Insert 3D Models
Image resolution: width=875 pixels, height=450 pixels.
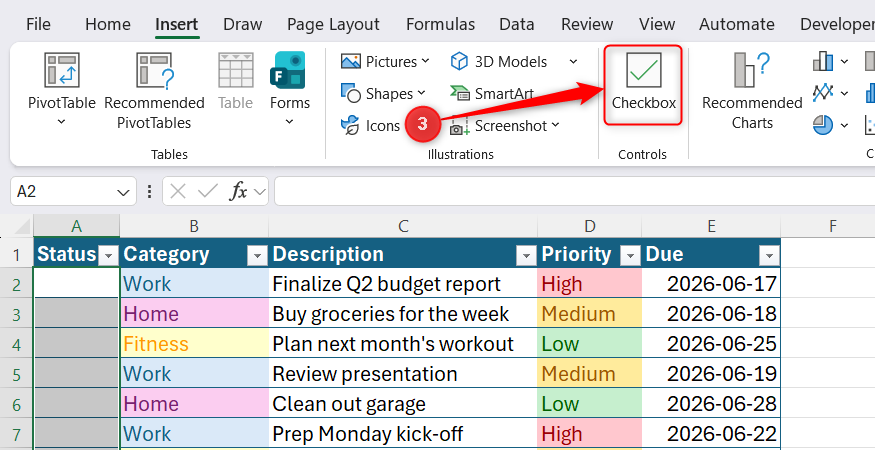click(499, 61)
